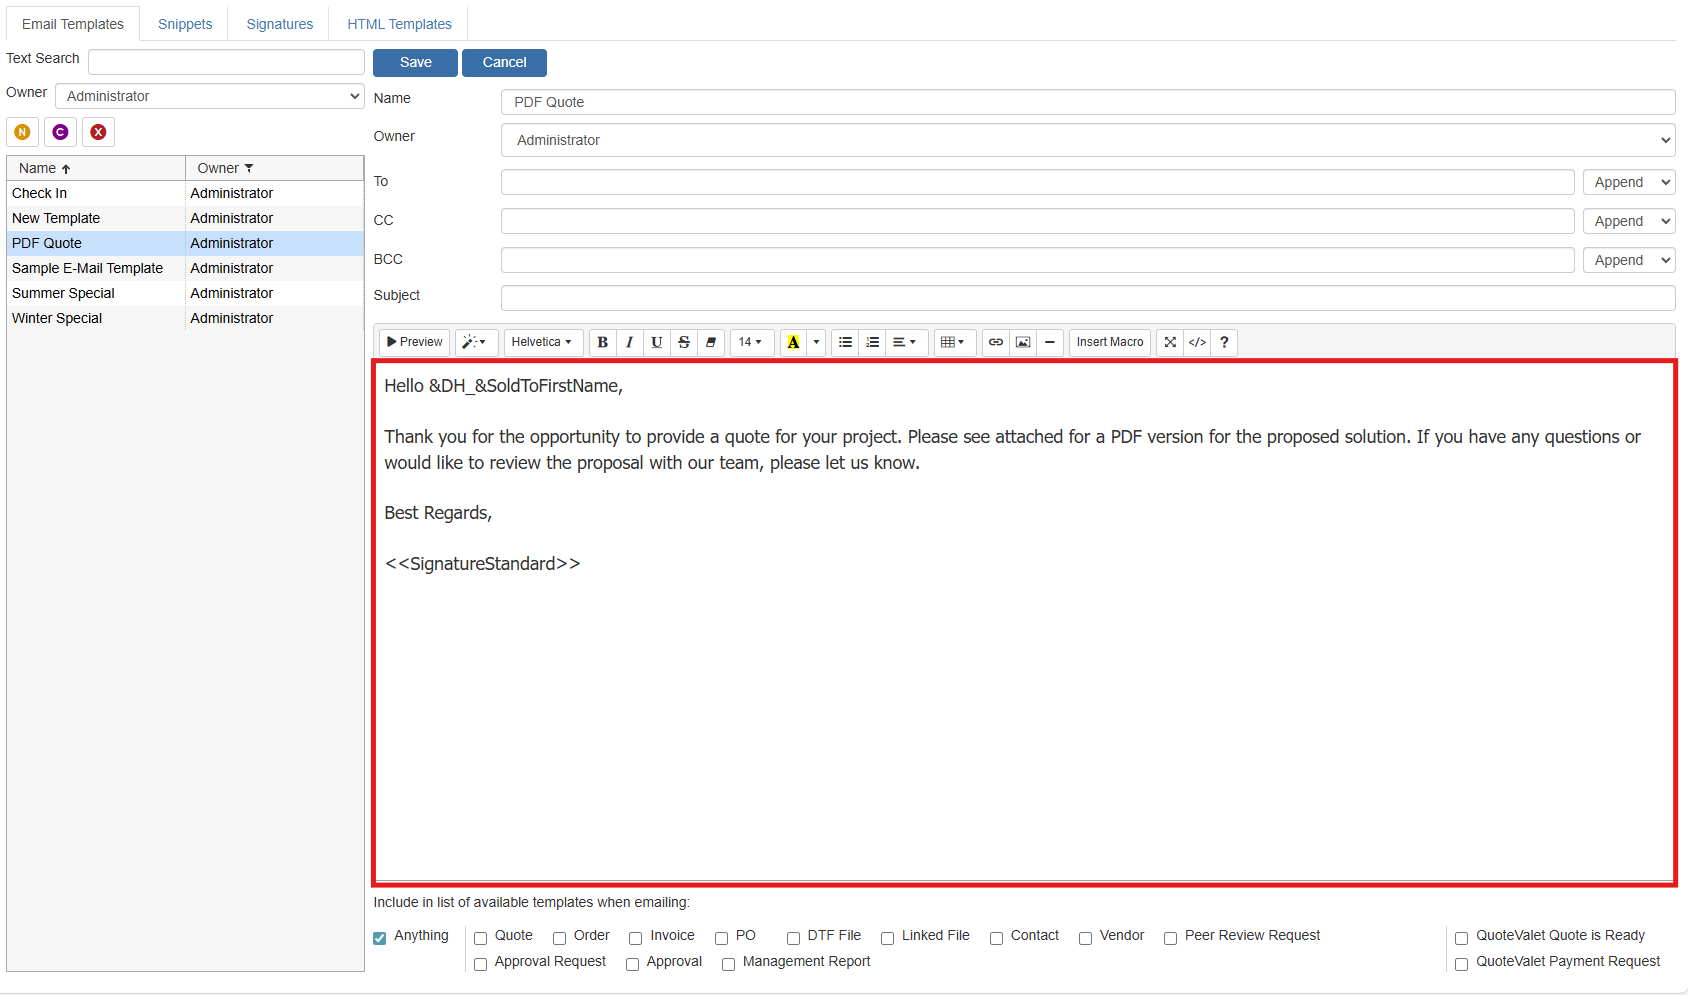Image resolution: width=1688 pixels, height=995 pixels.
Task: Open the Helvetica font family dropdown
Action: coord(541,342)
